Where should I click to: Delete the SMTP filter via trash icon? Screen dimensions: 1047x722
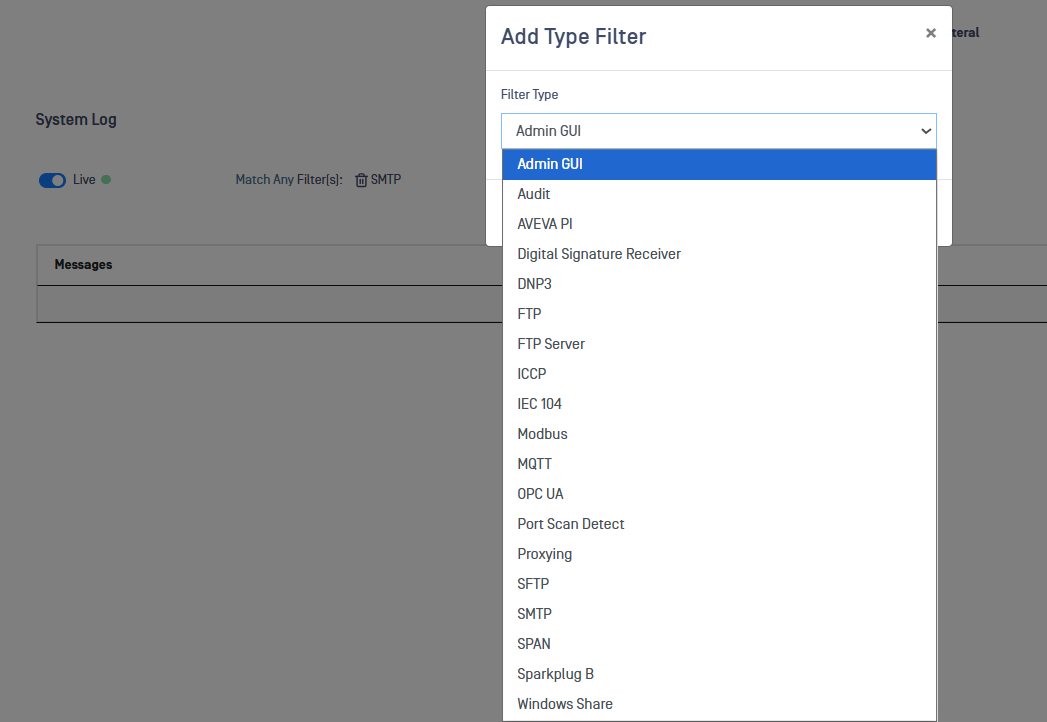pos(361,180)
